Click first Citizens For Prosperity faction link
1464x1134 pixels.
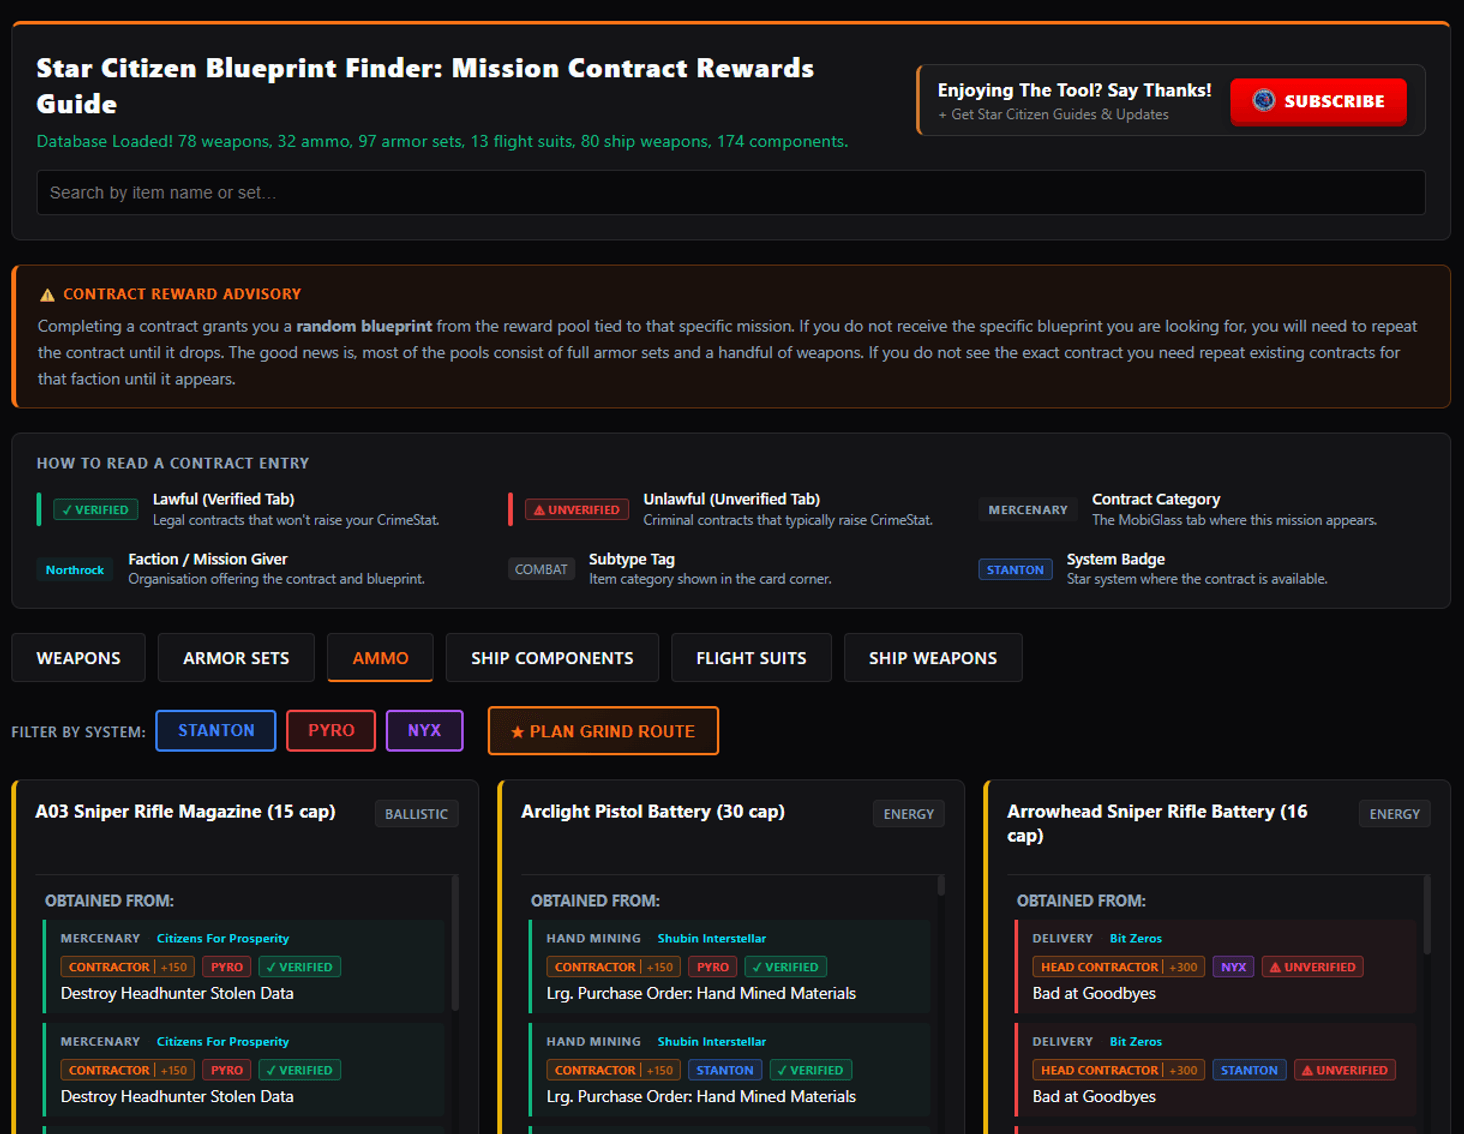tap(223, 938)
